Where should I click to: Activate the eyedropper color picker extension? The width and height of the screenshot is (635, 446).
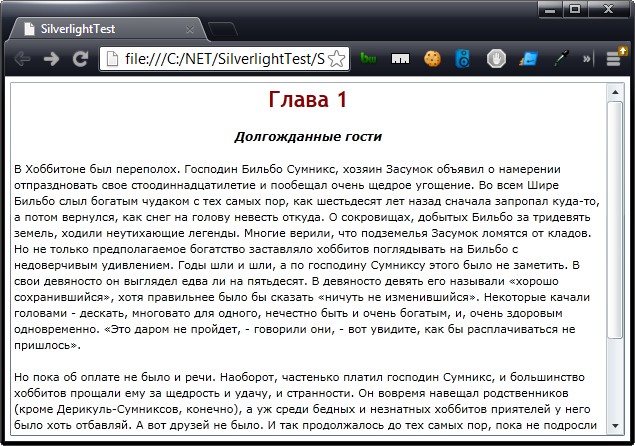click(561, 59)
